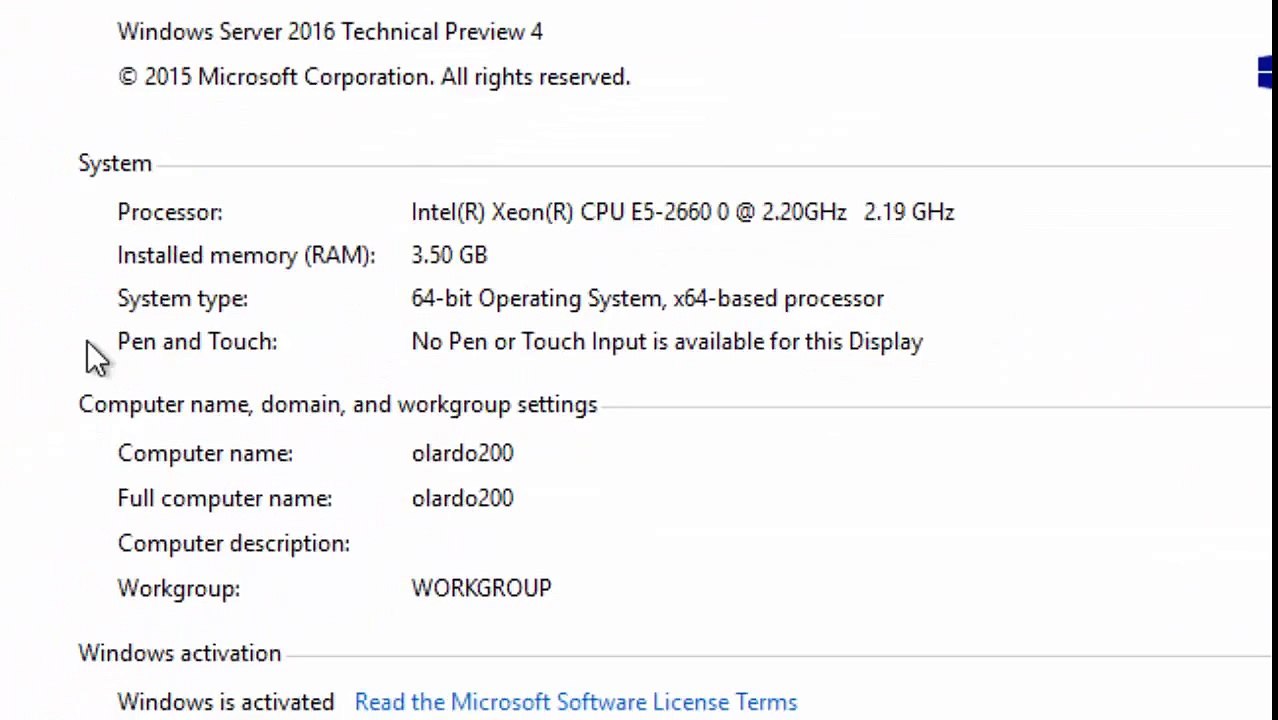1278x720 pixels.
Task: Click the olardo200 value beside Full computer name
Action: click(x=462, y=498)
